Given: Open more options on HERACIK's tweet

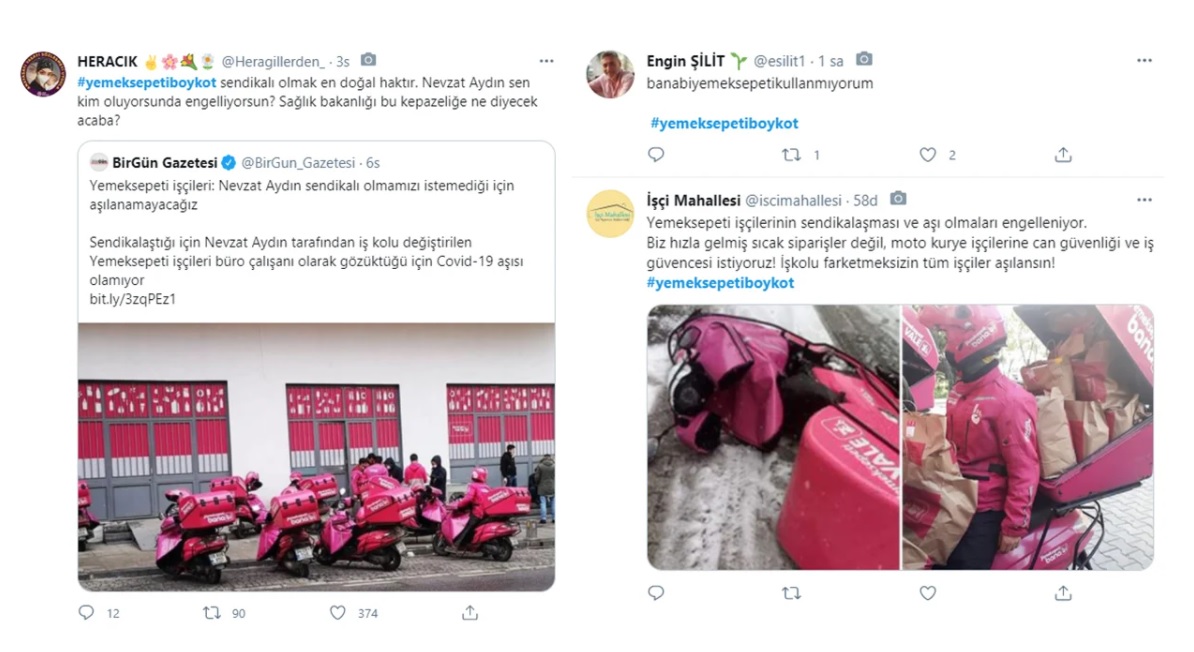Looking at the screenshot, I should tap(546, 61).
